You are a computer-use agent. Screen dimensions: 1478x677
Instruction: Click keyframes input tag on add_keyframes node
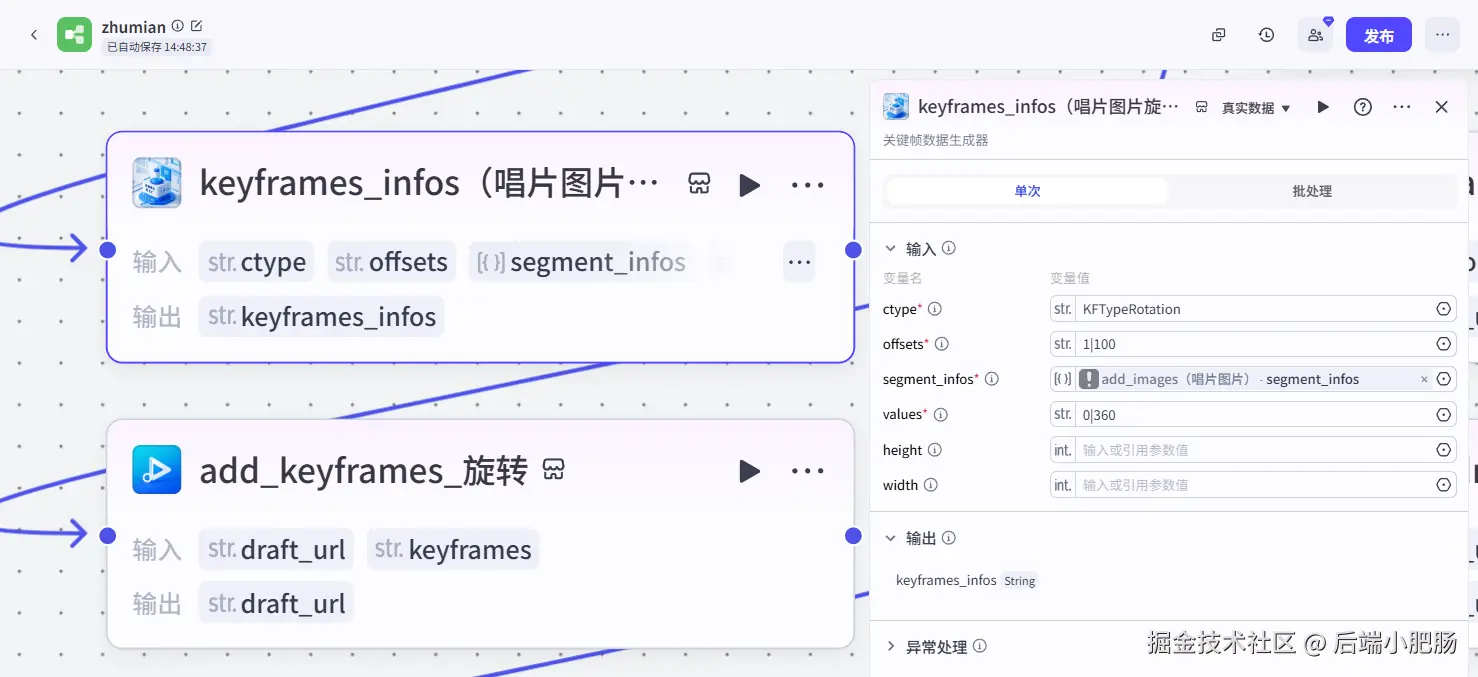(453, 549)
